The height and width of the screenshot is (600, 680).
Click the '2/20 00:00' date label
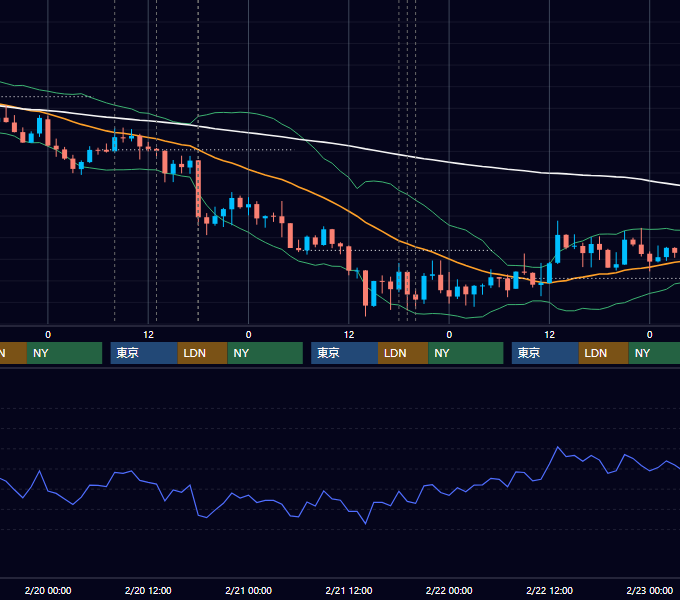coord(48,590)
